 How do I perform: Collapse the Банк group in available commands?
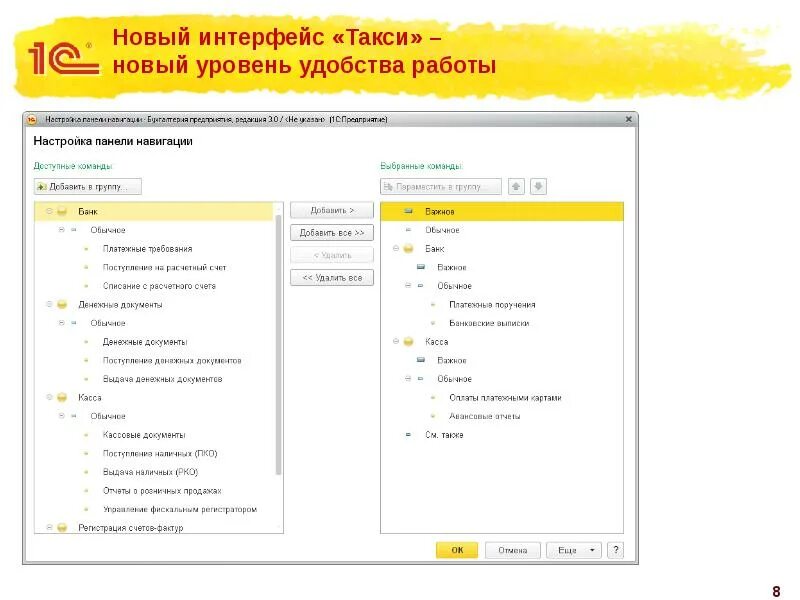pos(49,211)
